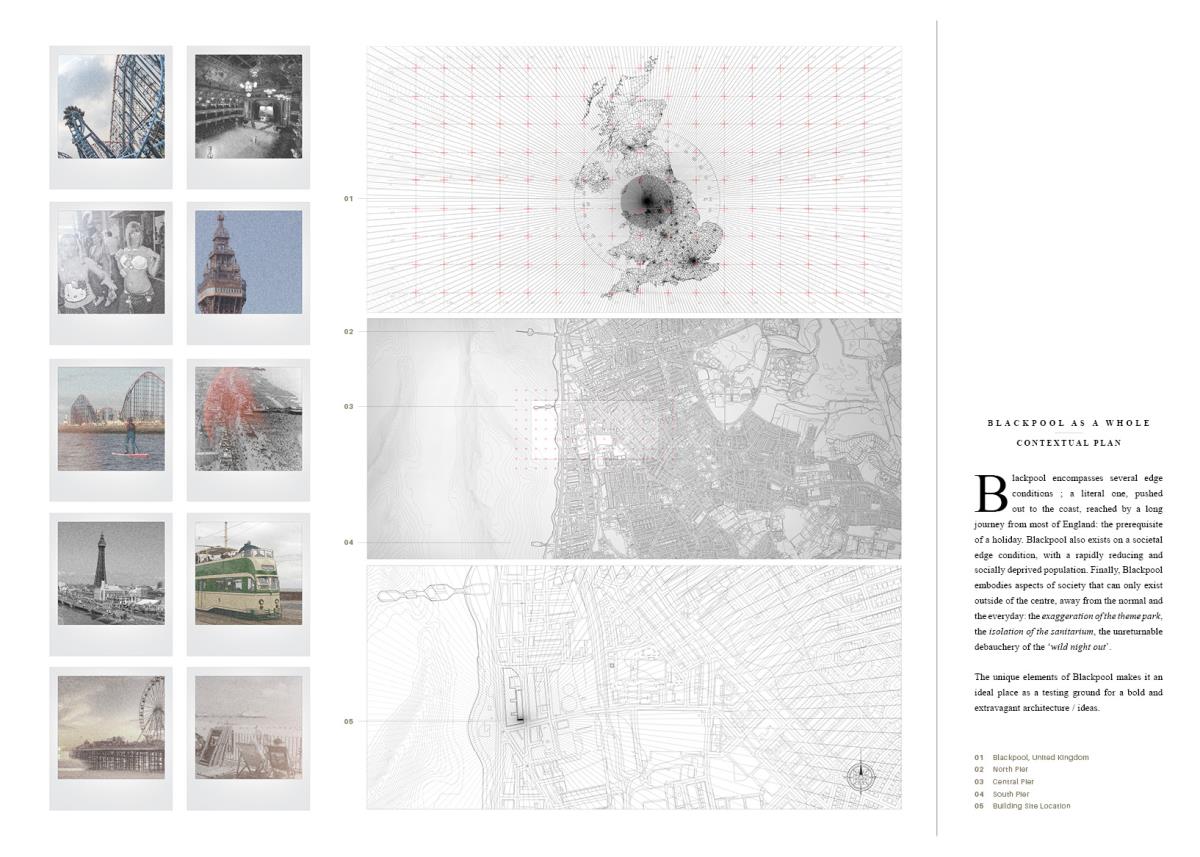Open the blue roller coaster photo
Image resolution: width=1200 pixels, height=857 pixels.
coord(111,107)
